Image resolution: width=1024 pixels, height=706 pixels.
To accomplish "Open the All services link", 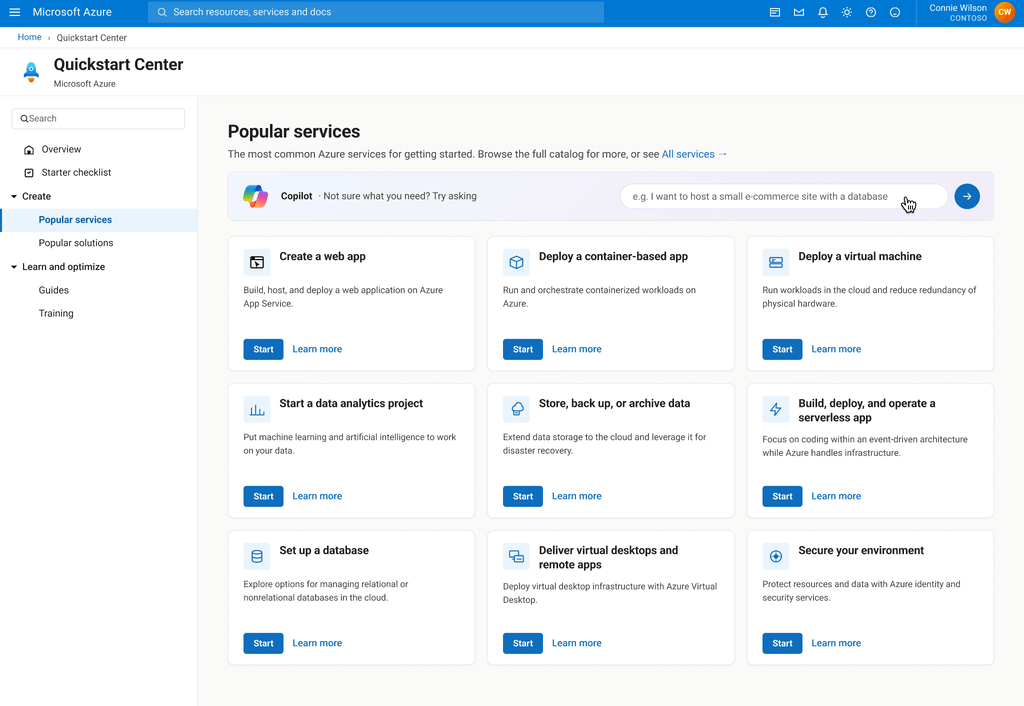I will click(694, 154).
